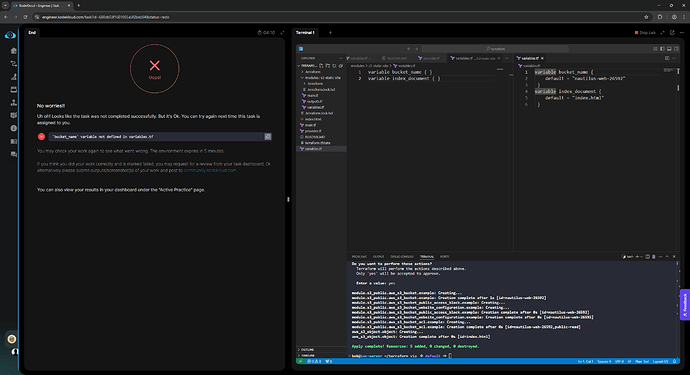Refresh the Explorer file tree
Screen dimensions: 690x375
click(334, 66)
